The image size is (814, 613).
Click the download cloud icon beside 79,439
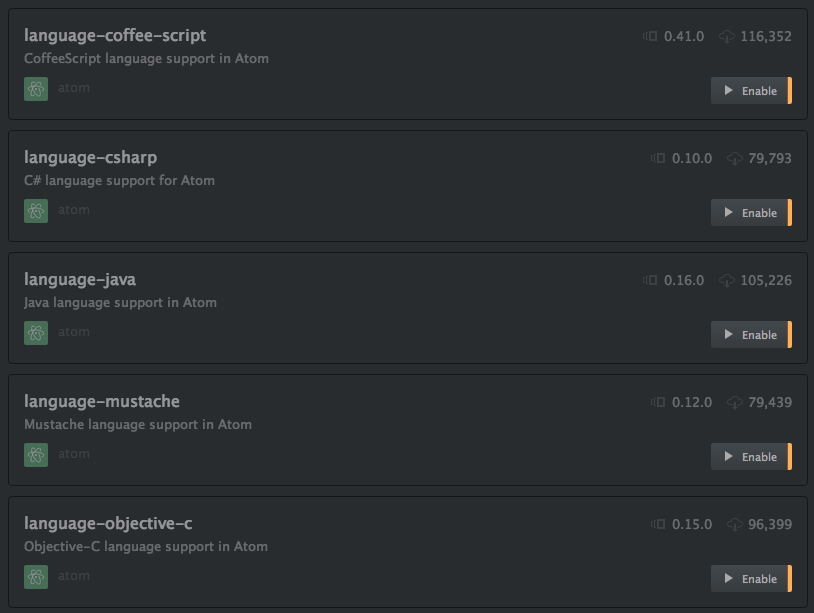pos(735,402)
